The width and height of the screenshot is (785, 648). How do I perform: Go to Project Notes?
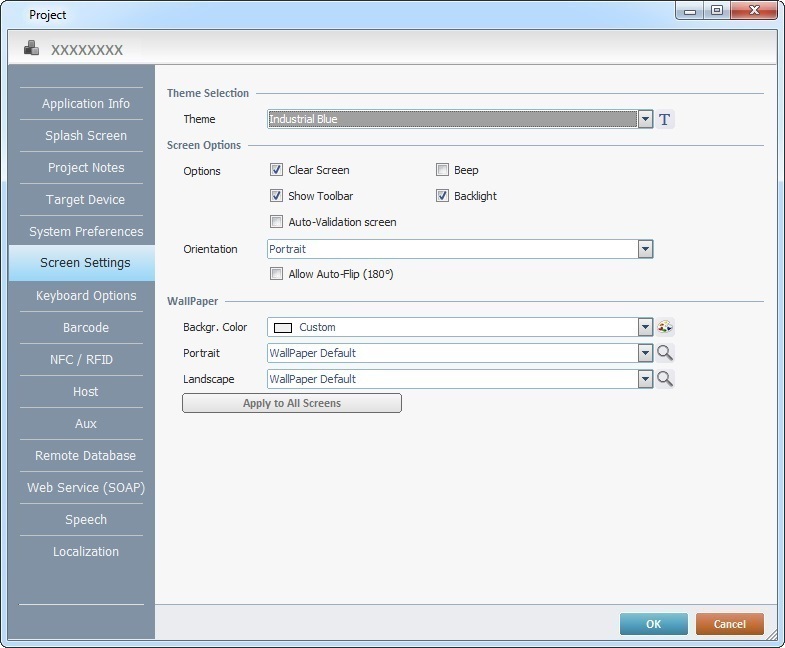click(86, 168)
